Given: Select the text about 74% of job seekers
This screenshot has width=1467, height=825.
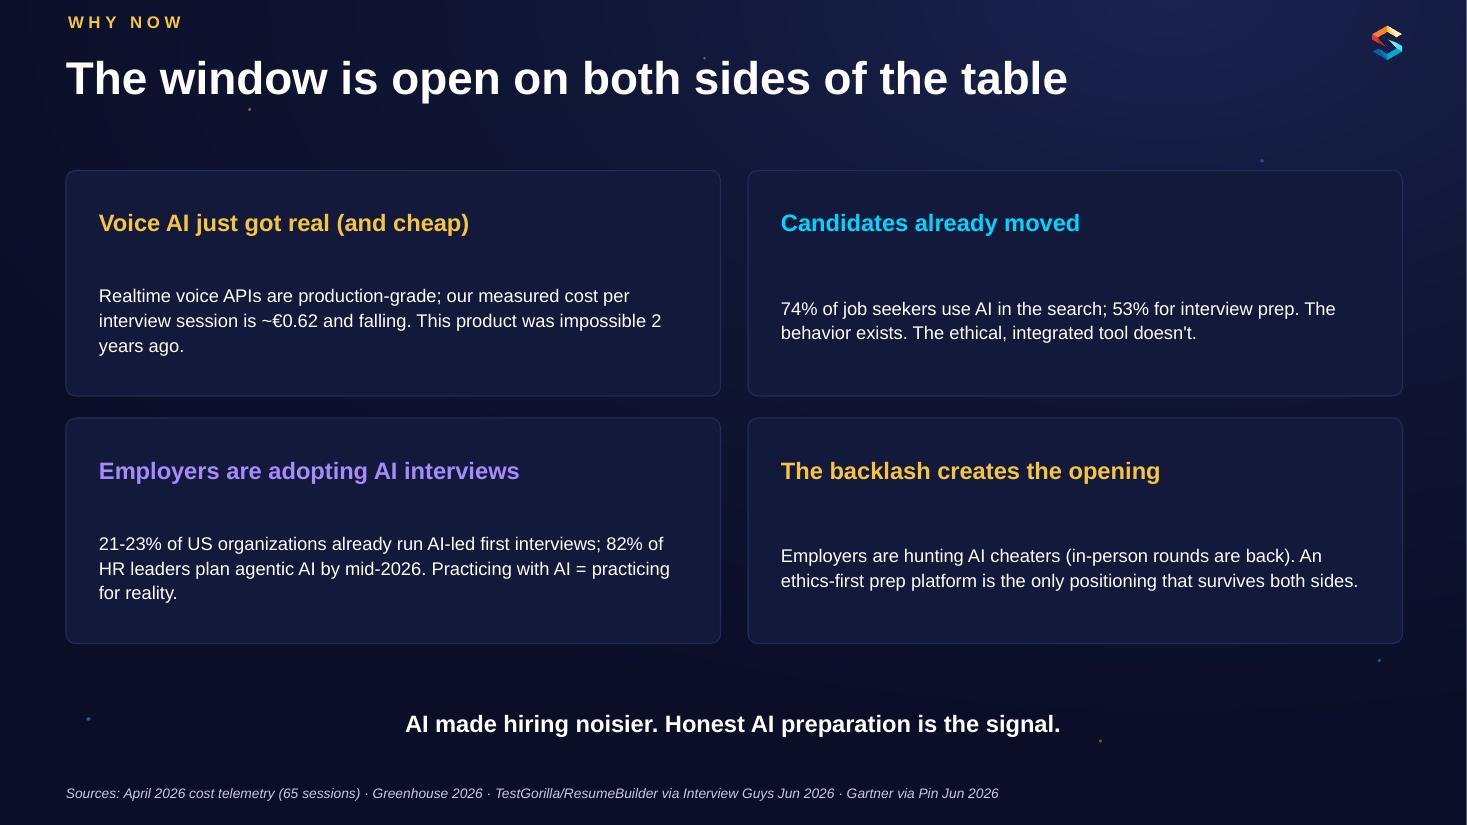Looking at the screenshot, I should click(x=1058, y=321).
